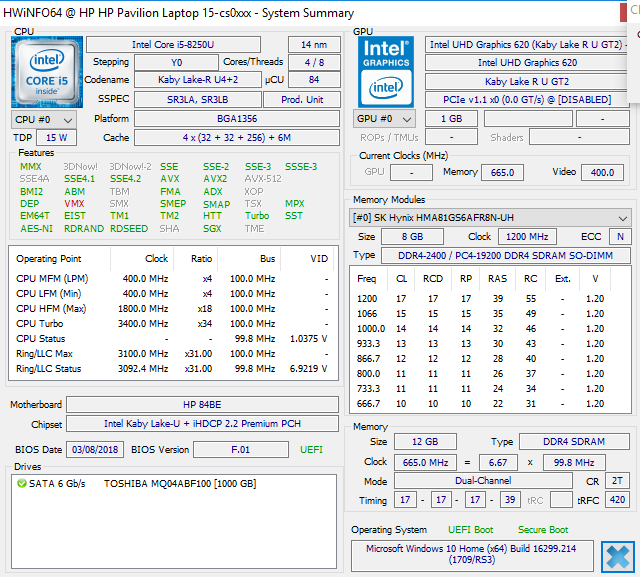
Task: Click the PCIe v1.1 DISABLED bus field
Action: 526,99
